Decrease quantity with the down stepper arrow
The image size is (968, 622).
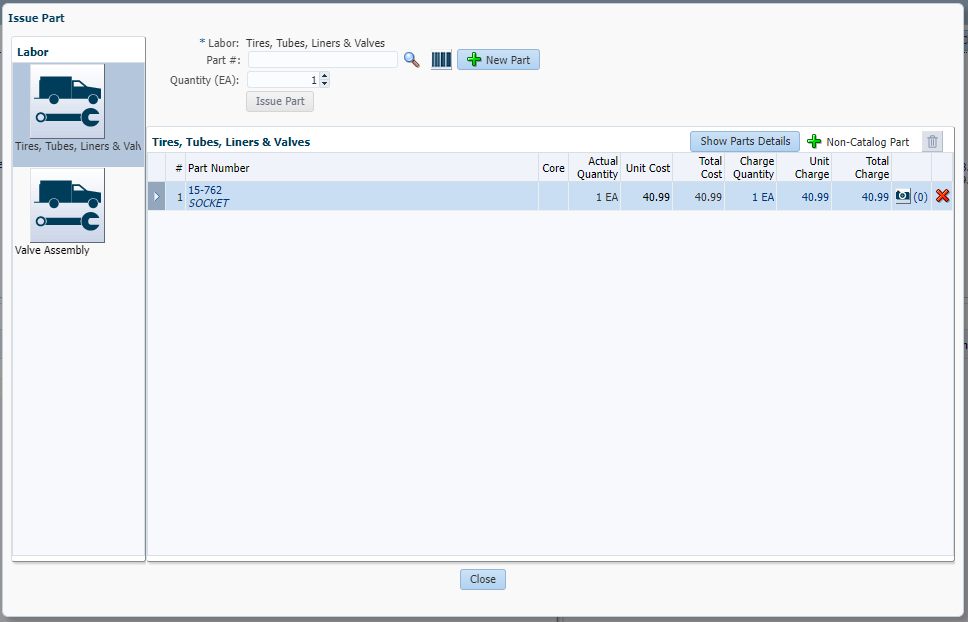click(x=324, y=84)
